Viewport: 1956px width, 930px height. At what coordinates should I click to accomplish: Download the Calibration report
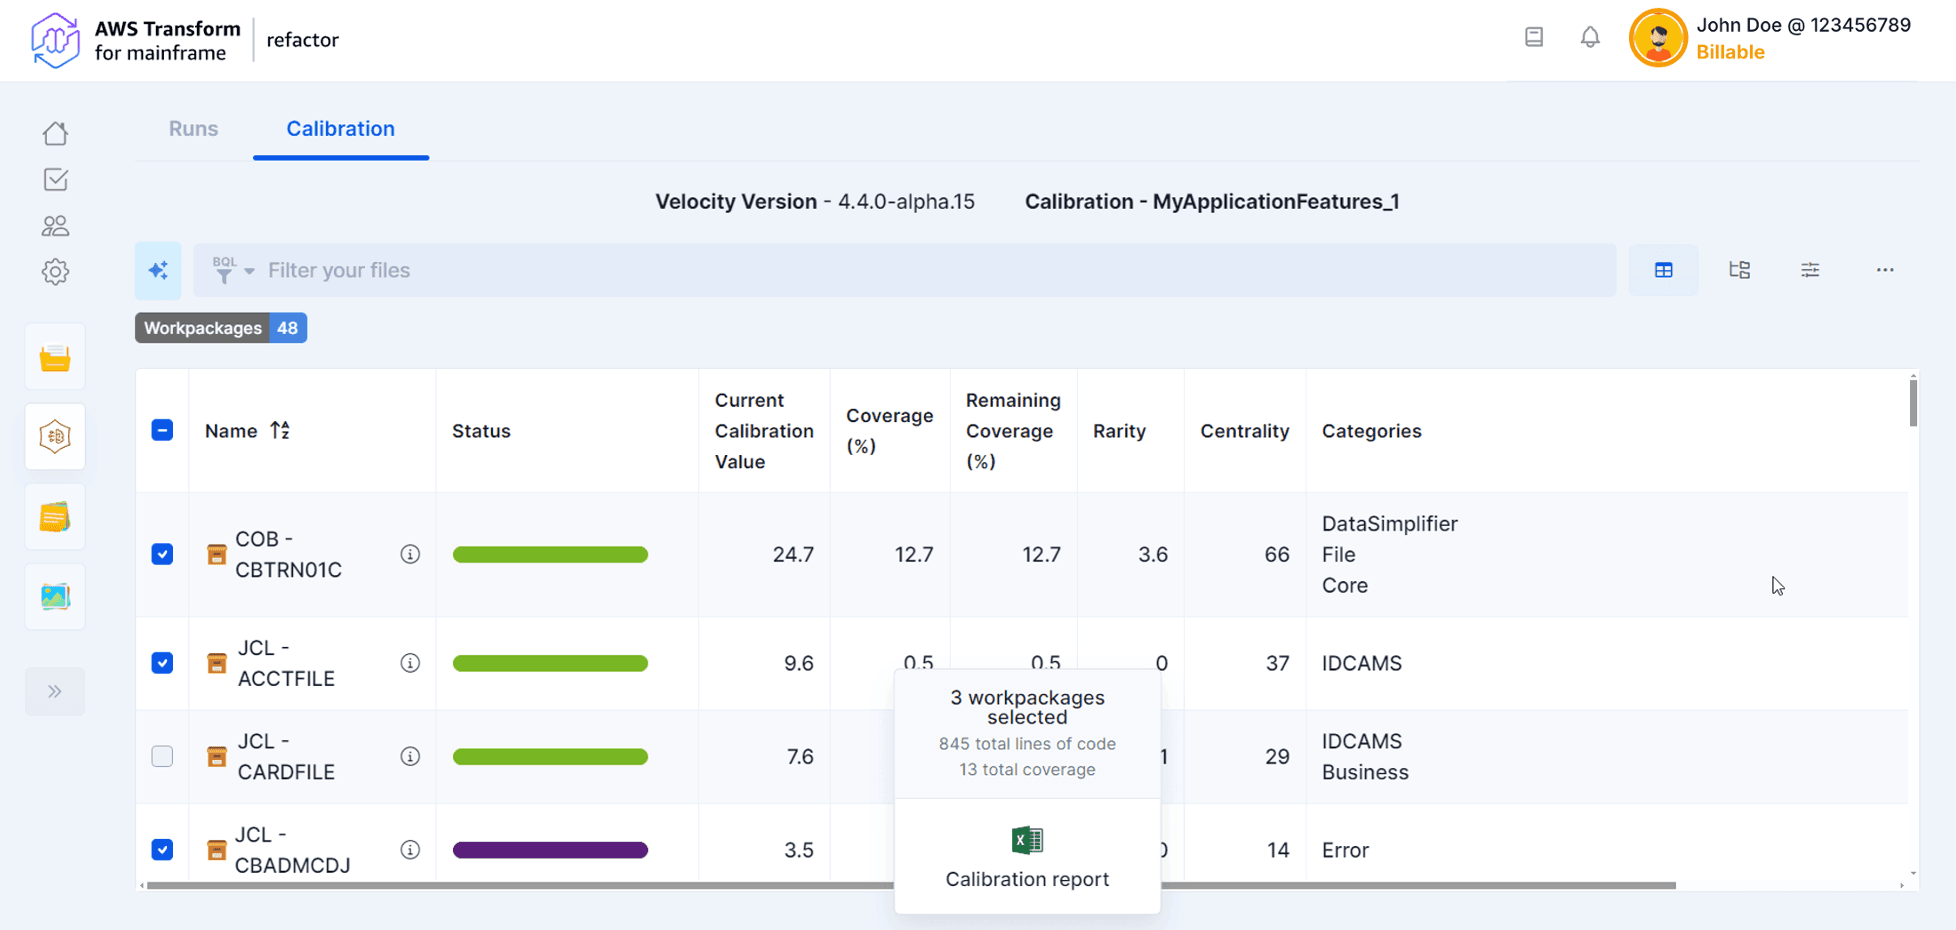pyautogui.click(x=1027, y=857)
